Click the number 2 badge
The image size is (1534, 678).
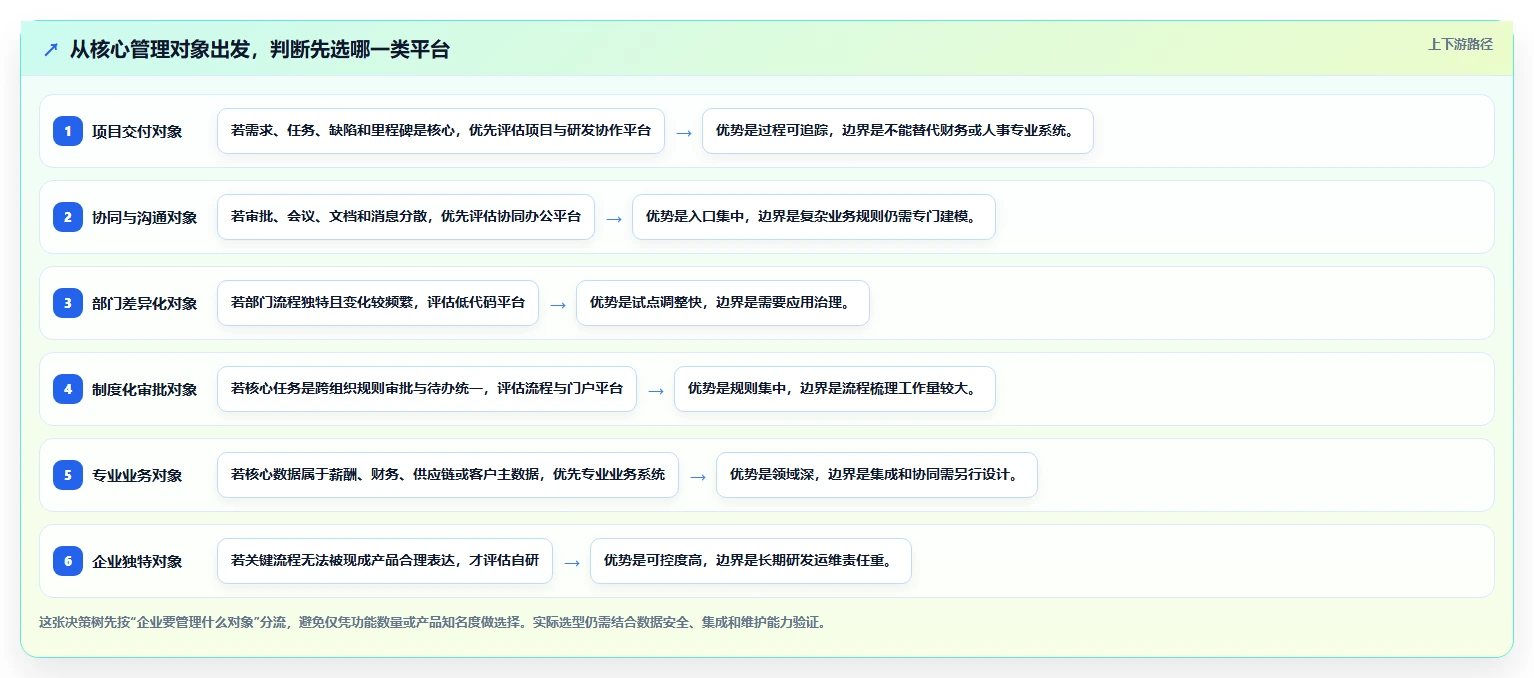click(x=68, y=216)
